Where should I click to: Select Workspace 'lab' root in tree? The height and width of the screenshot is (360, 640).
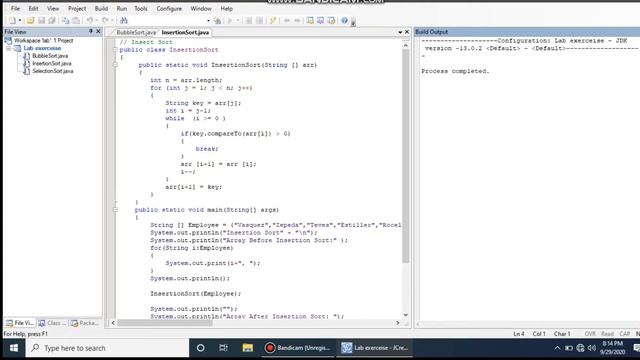pyautogui.click(x=43, y=40)
